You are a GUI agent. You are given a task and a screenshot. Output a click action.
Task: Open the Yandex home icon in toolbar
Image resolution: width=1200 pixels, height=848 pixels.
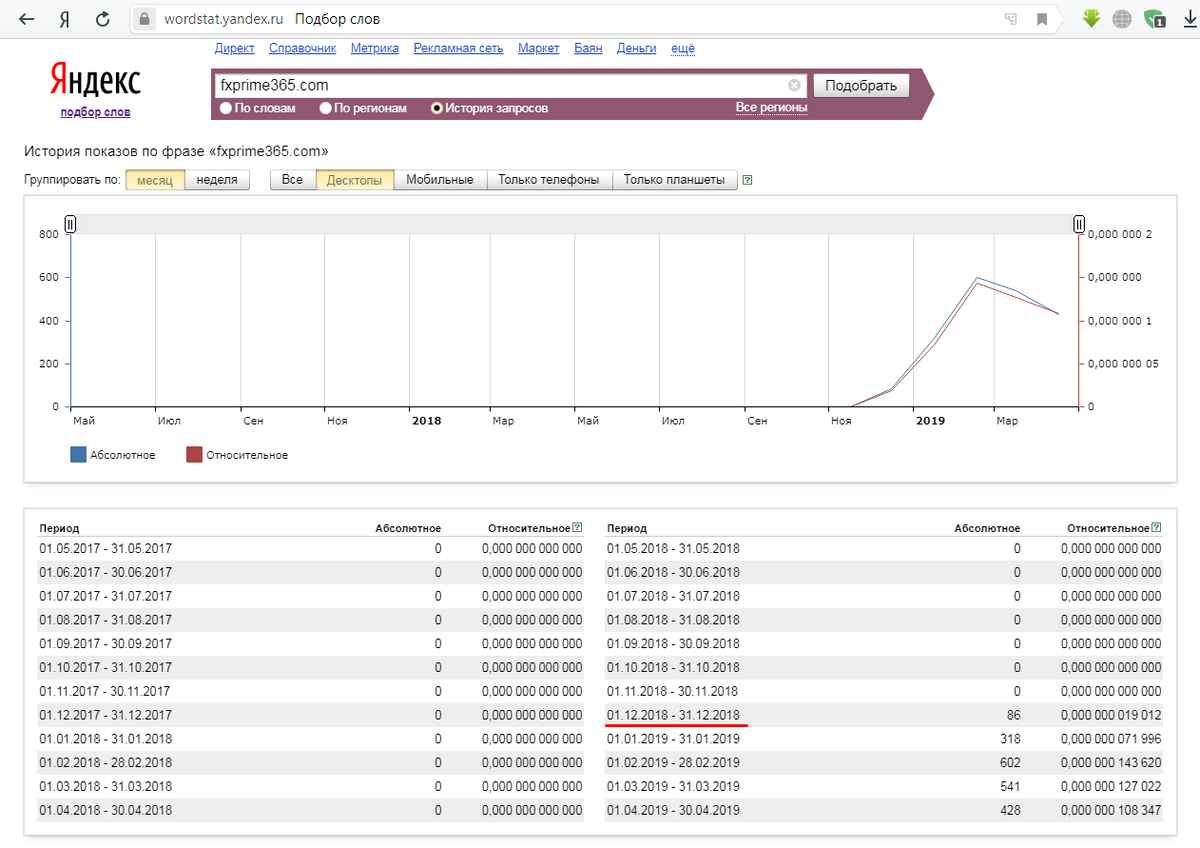pyautogui.click(x=64, y=19)
